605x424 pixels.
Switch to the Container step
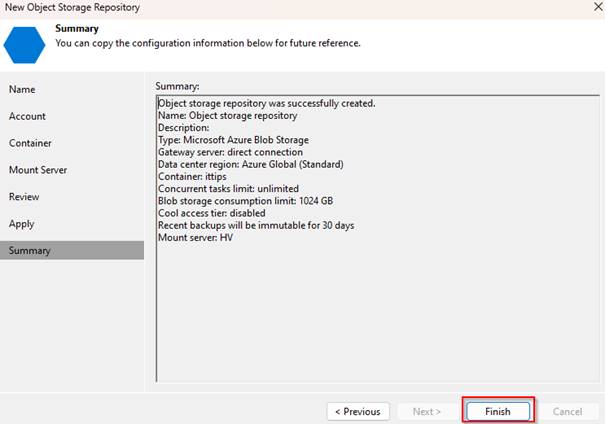tap(30, 143)
